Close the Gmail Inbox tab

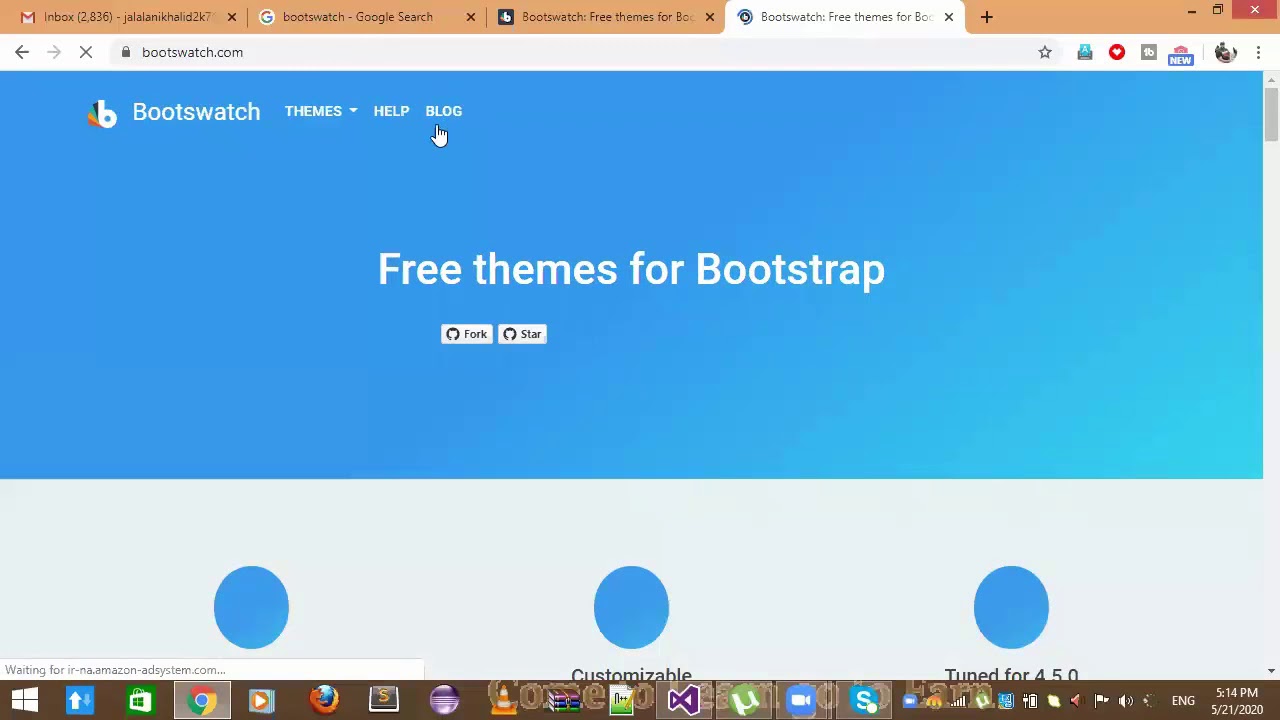(x=232, y=17)
